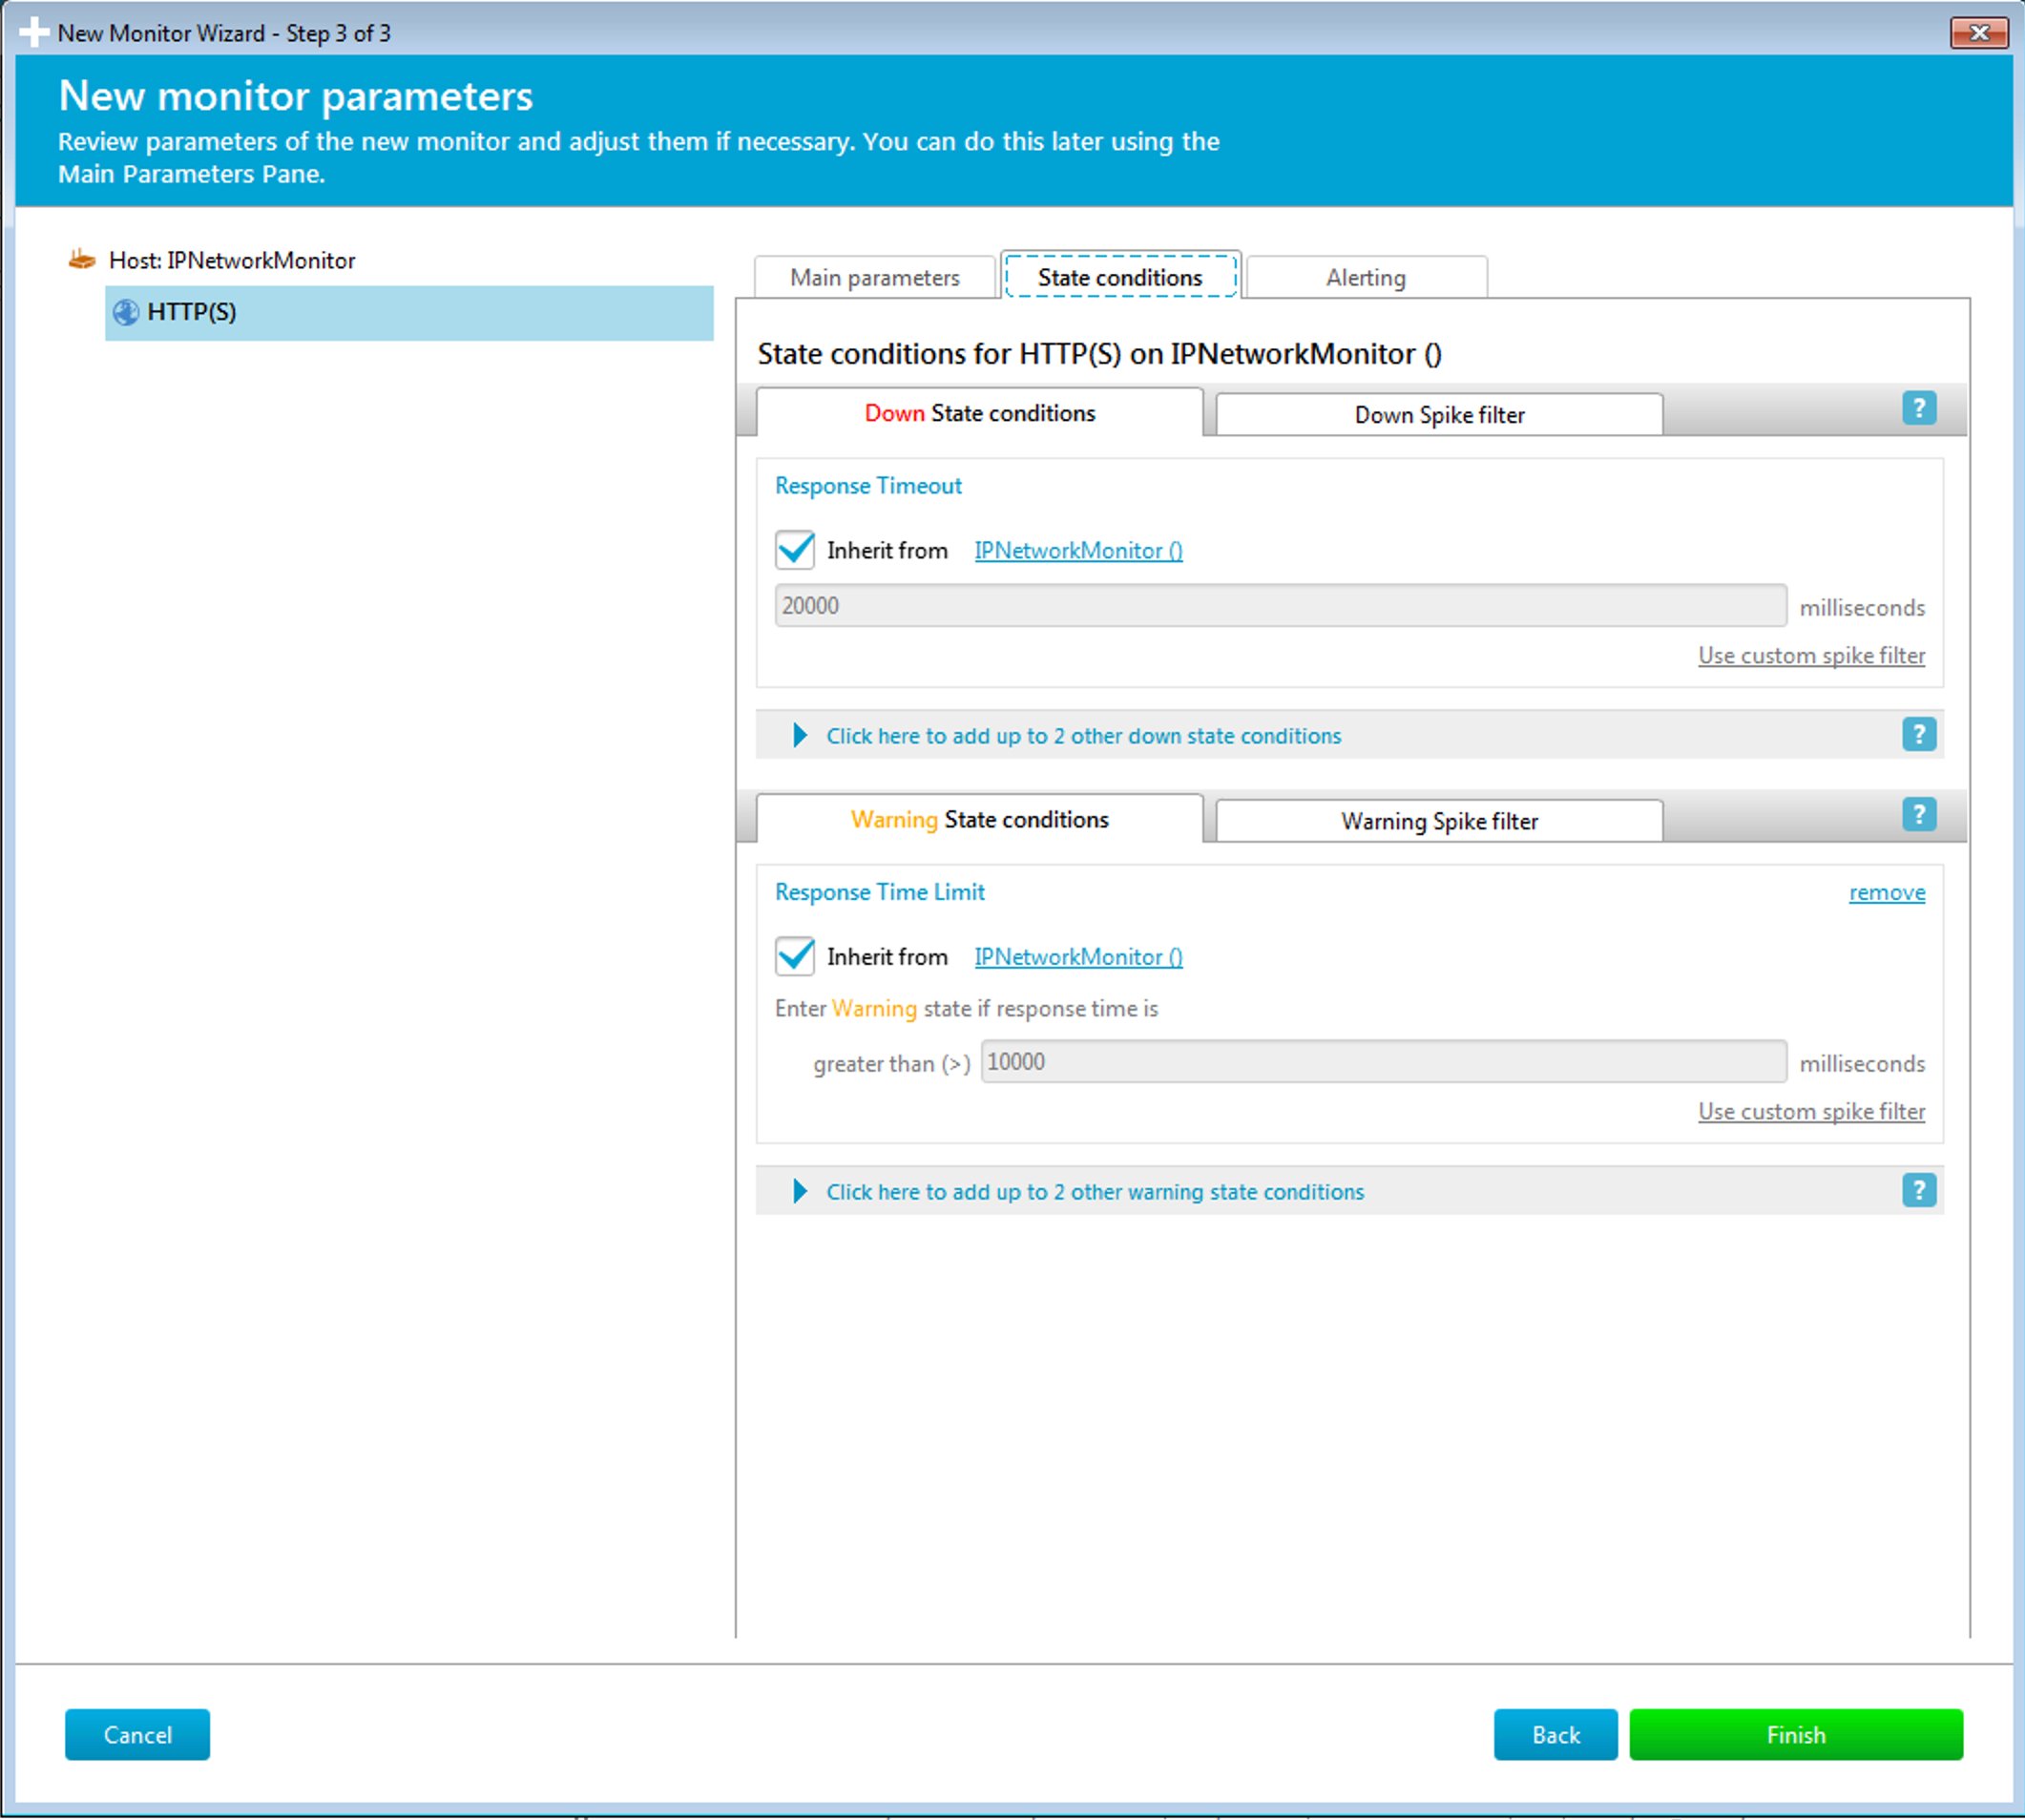Open help for adding down state conditions
This screenshot has width=2025, height=1820.
[x=1919, y=735]
